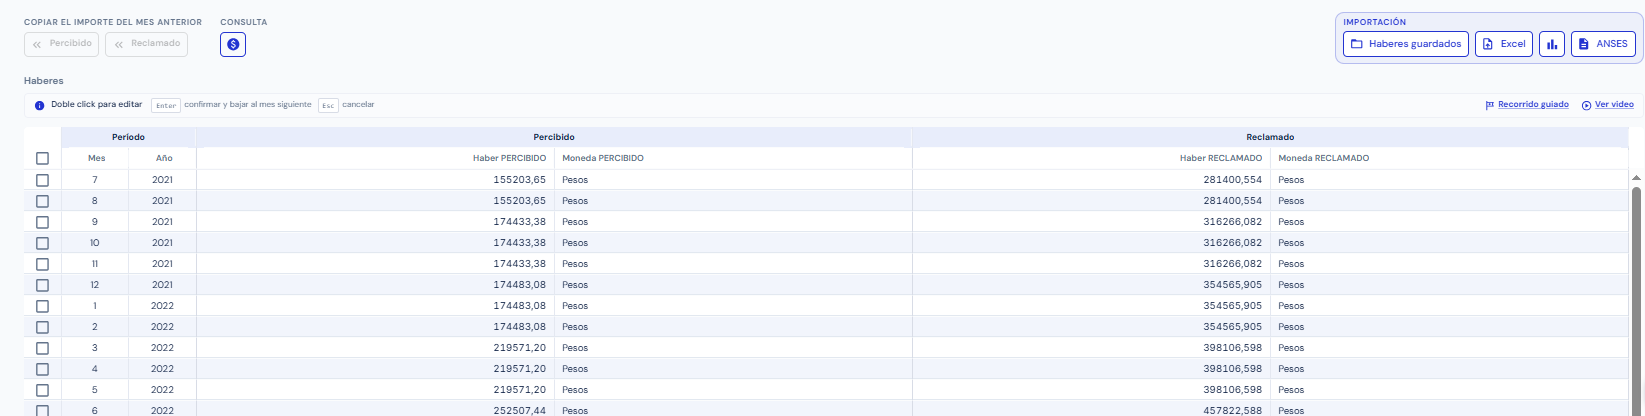The width and height of the screenshot is (1645, 416).
Task: Tick the checkbox for month 10 of 2021
Action: coord(42,243)
